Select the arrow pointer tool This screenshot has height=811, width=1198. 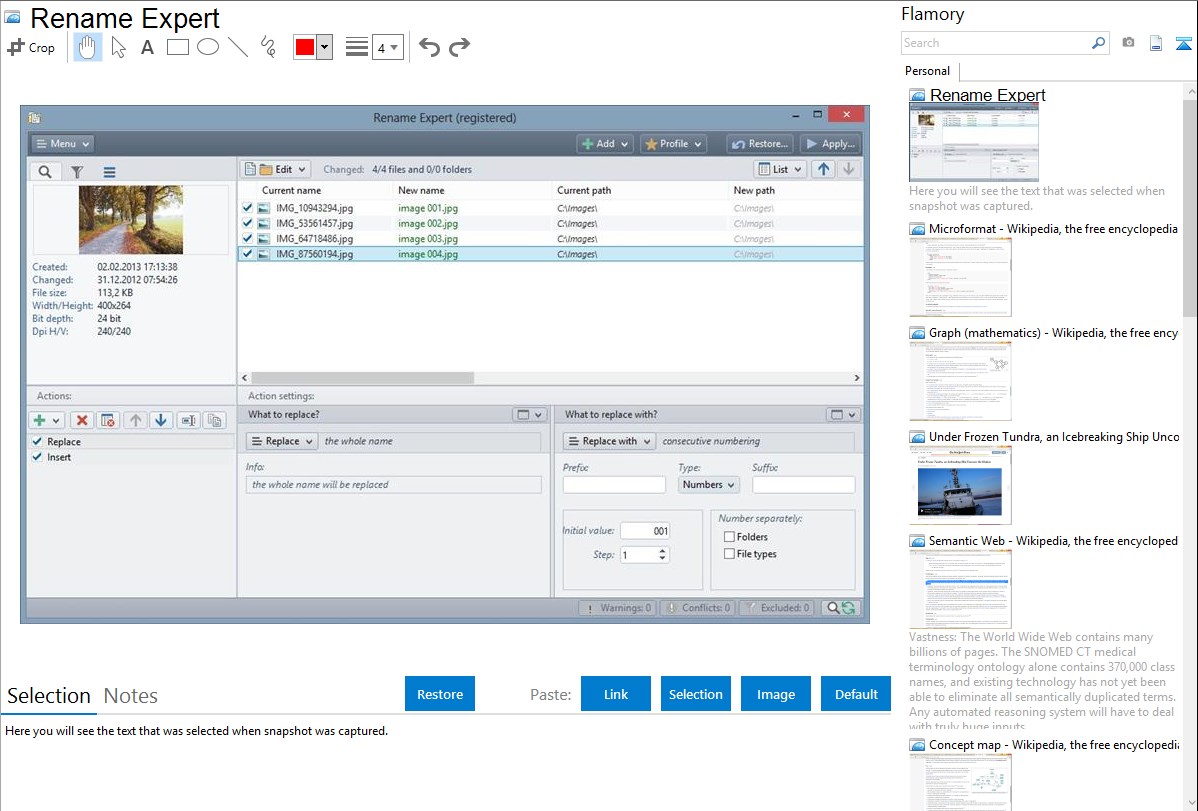tap(118, 47)
